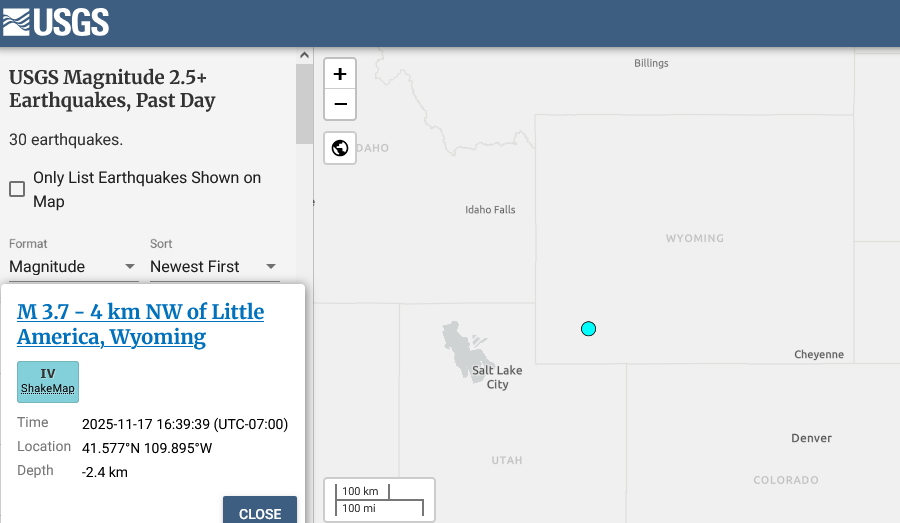Open the M 3.7 Little America earthquake link
900x523 pixels.
point(140,324)
